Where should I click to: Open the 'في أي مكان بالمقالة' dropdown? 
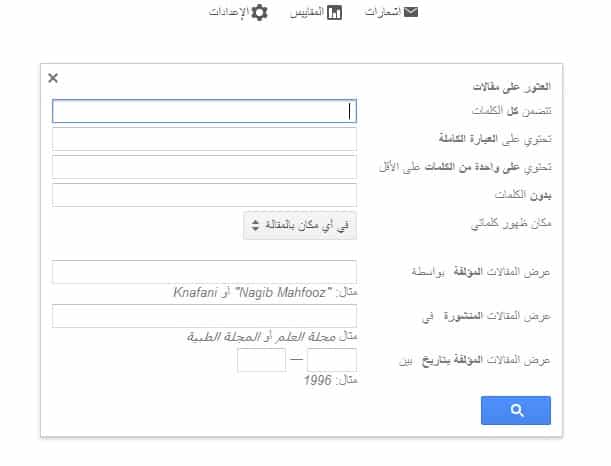[x=300, y=225]
